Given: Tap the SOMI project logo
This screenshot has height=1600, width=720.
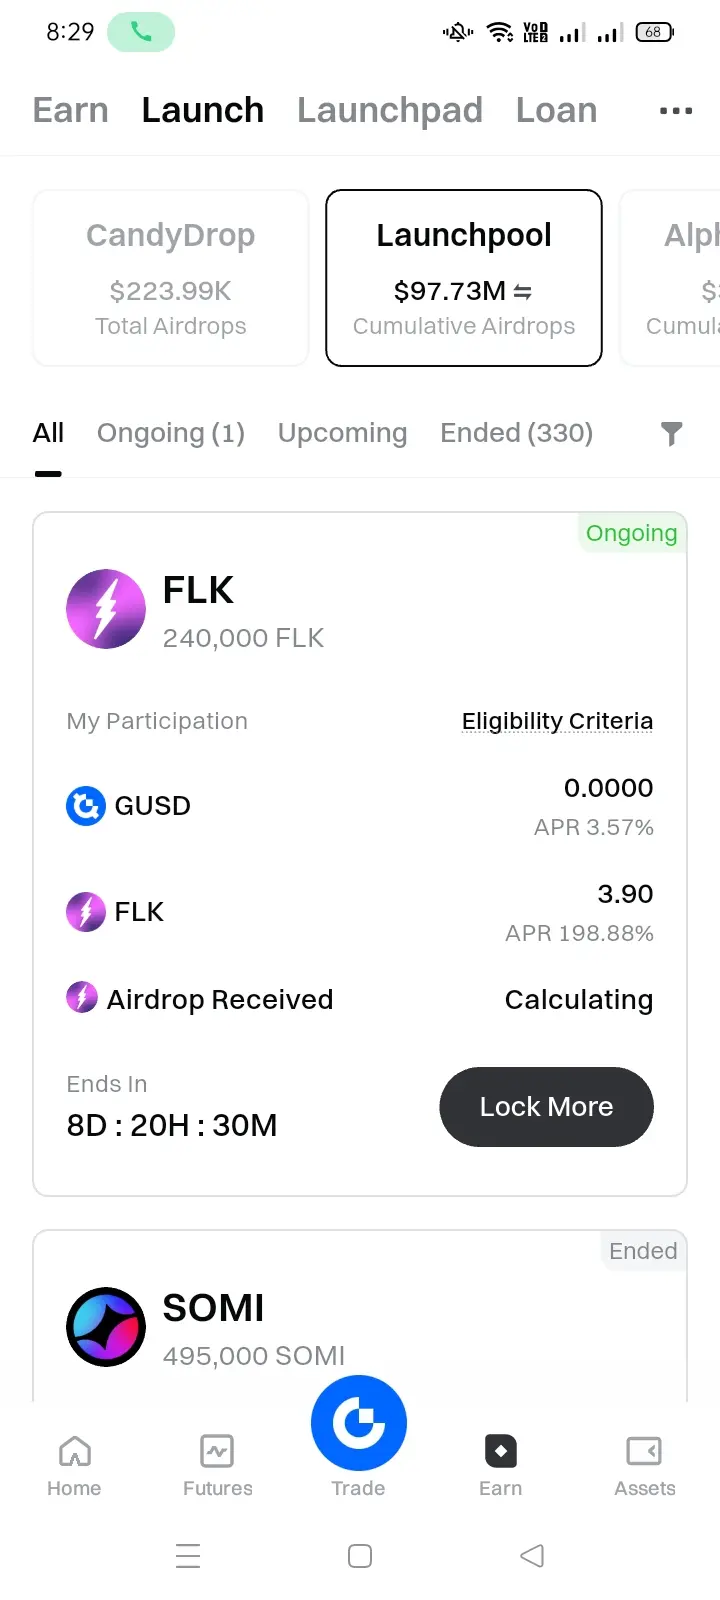Looking at the screenshot, I should tap(106, 1327).
